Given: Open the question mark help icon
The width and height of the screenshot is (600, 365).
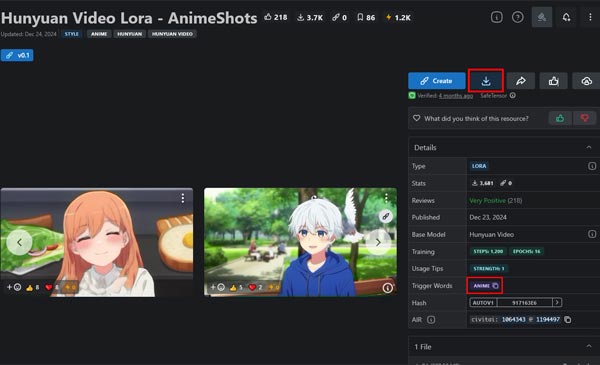Looking at the screenshot, I should [518, 17].
